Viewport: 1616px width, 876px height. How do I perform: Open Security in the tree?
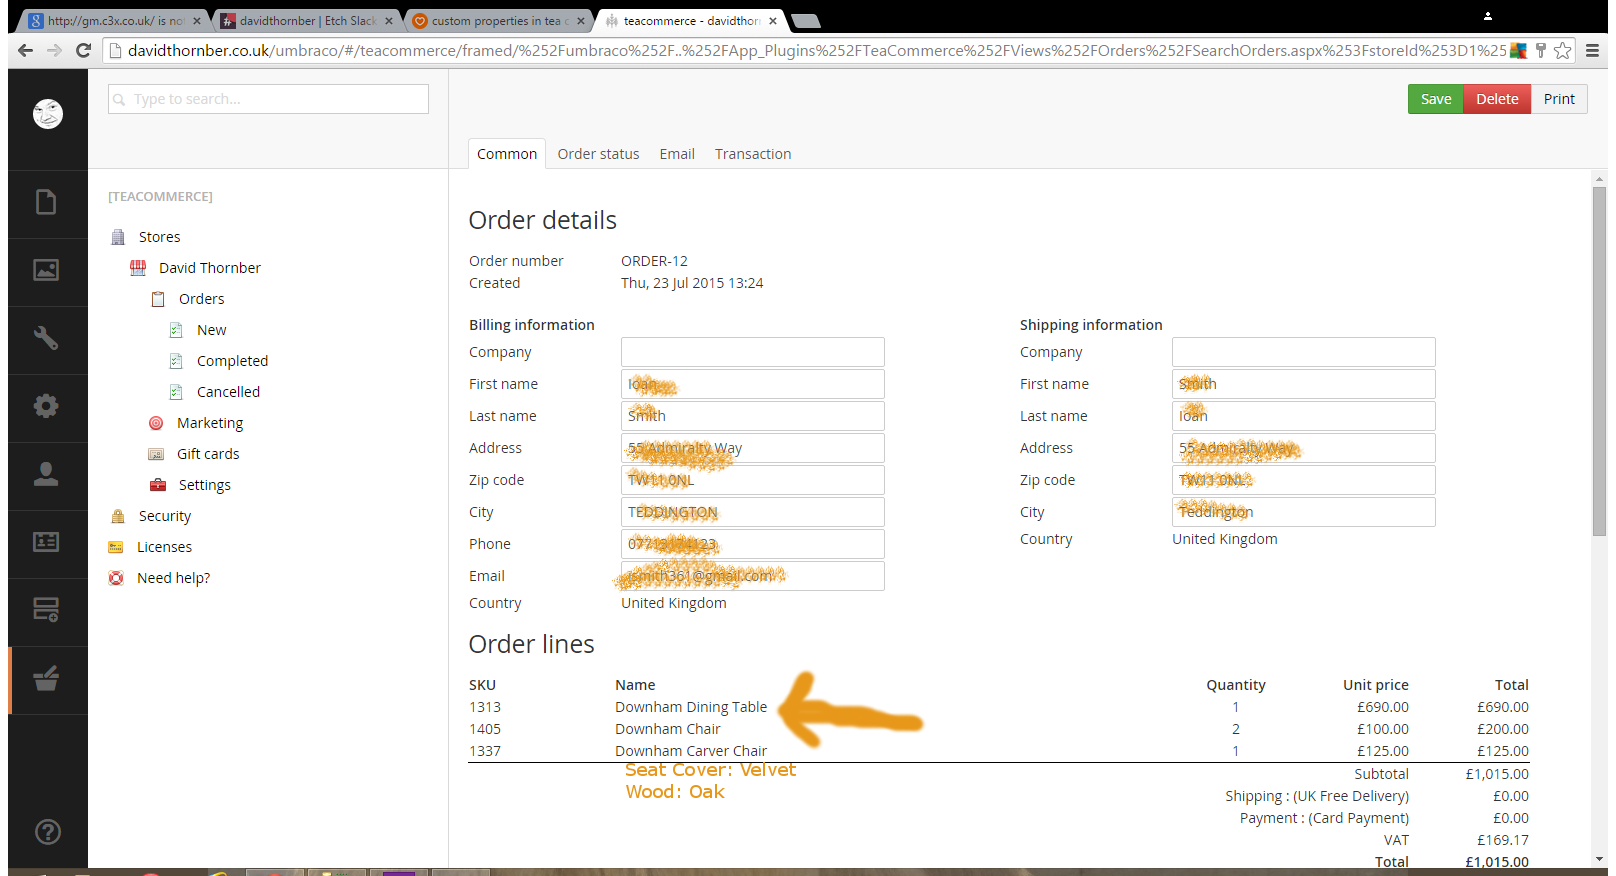(165, 516)
